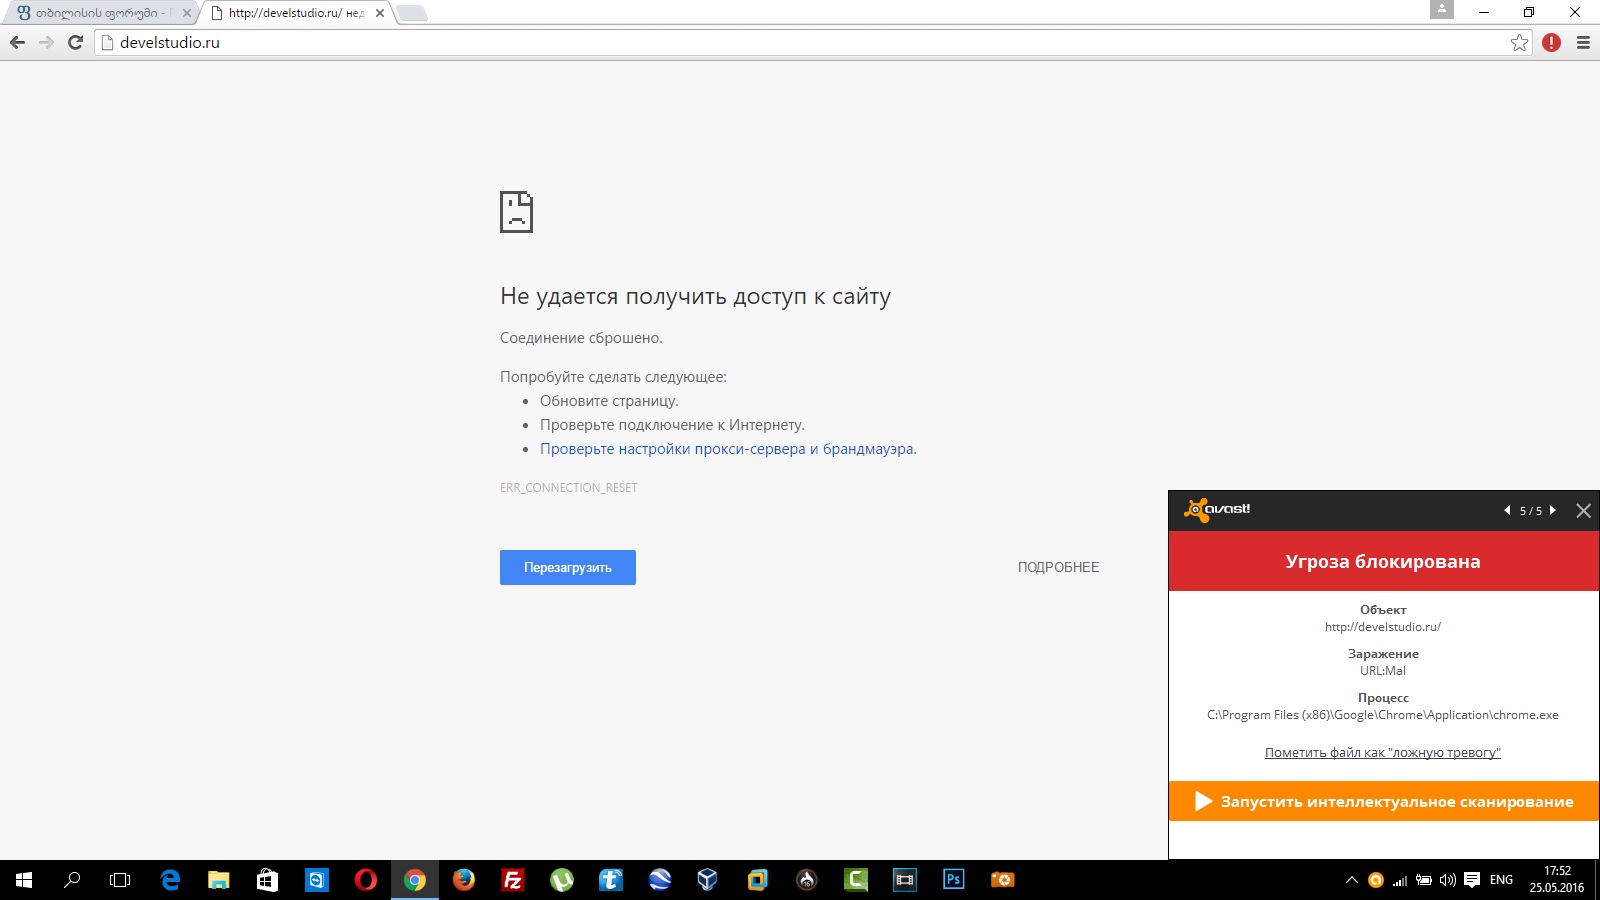
Task: Click the http://develstudio.ru/ object text in Avast popup
Action: [x=1383, y=627]
